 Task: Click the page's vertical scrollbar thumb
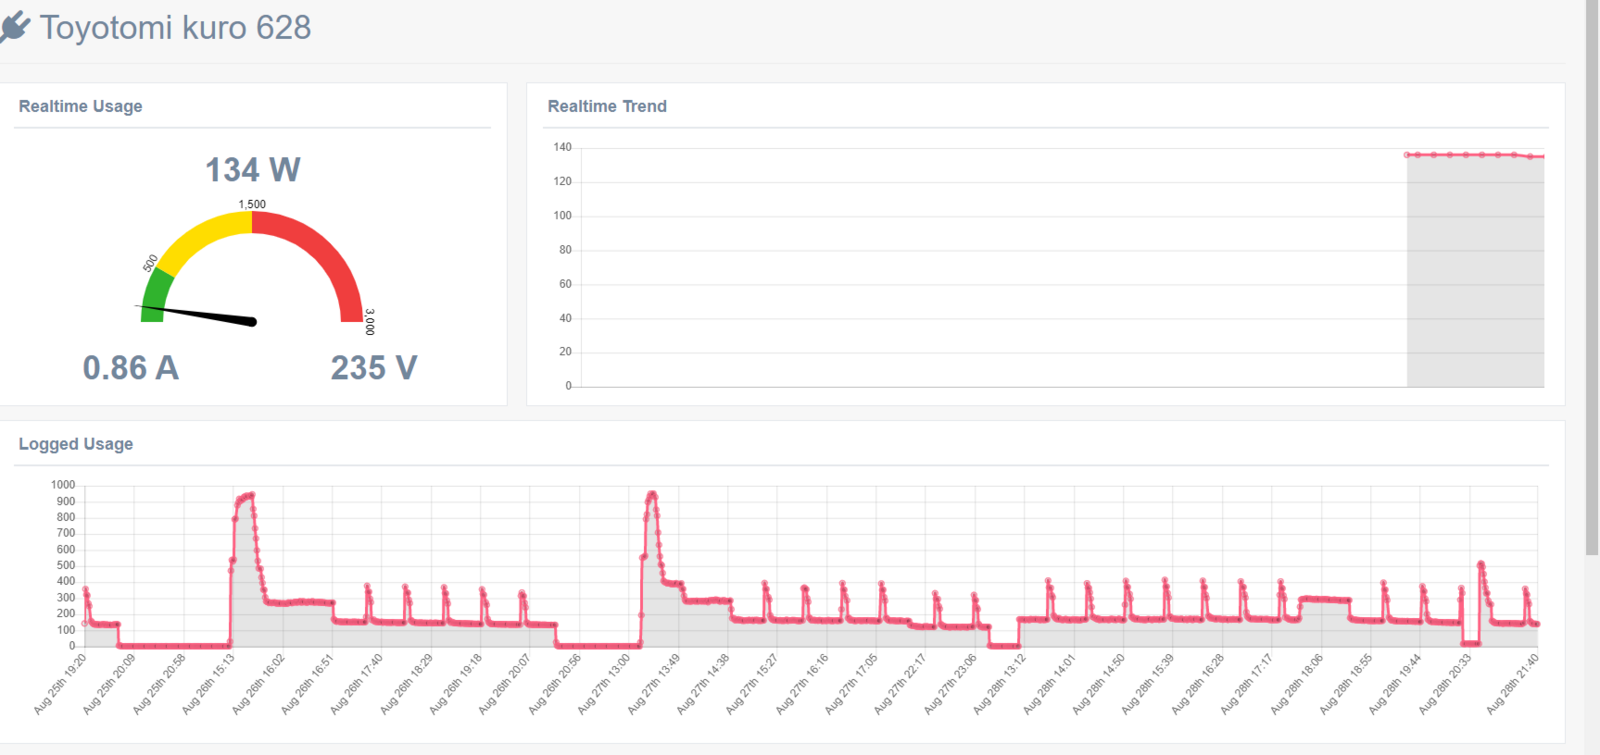point(1592,277)
